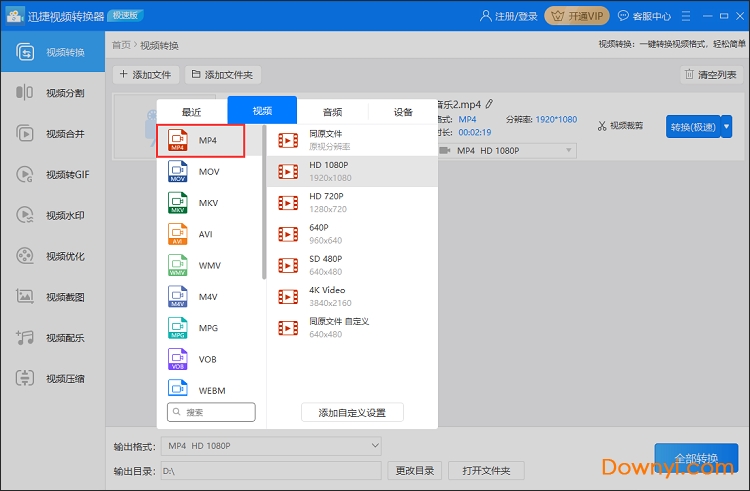Click the format list scrollbar
This screenshot has height=491, width=750.
click(264, 202)
